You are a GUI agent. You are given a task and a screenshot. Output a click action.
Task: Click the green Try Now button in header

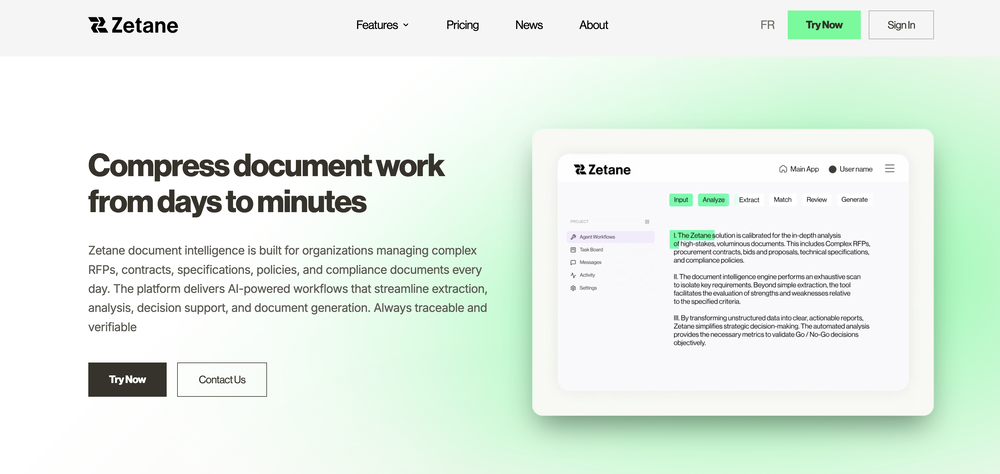click(x=824, y=25)
